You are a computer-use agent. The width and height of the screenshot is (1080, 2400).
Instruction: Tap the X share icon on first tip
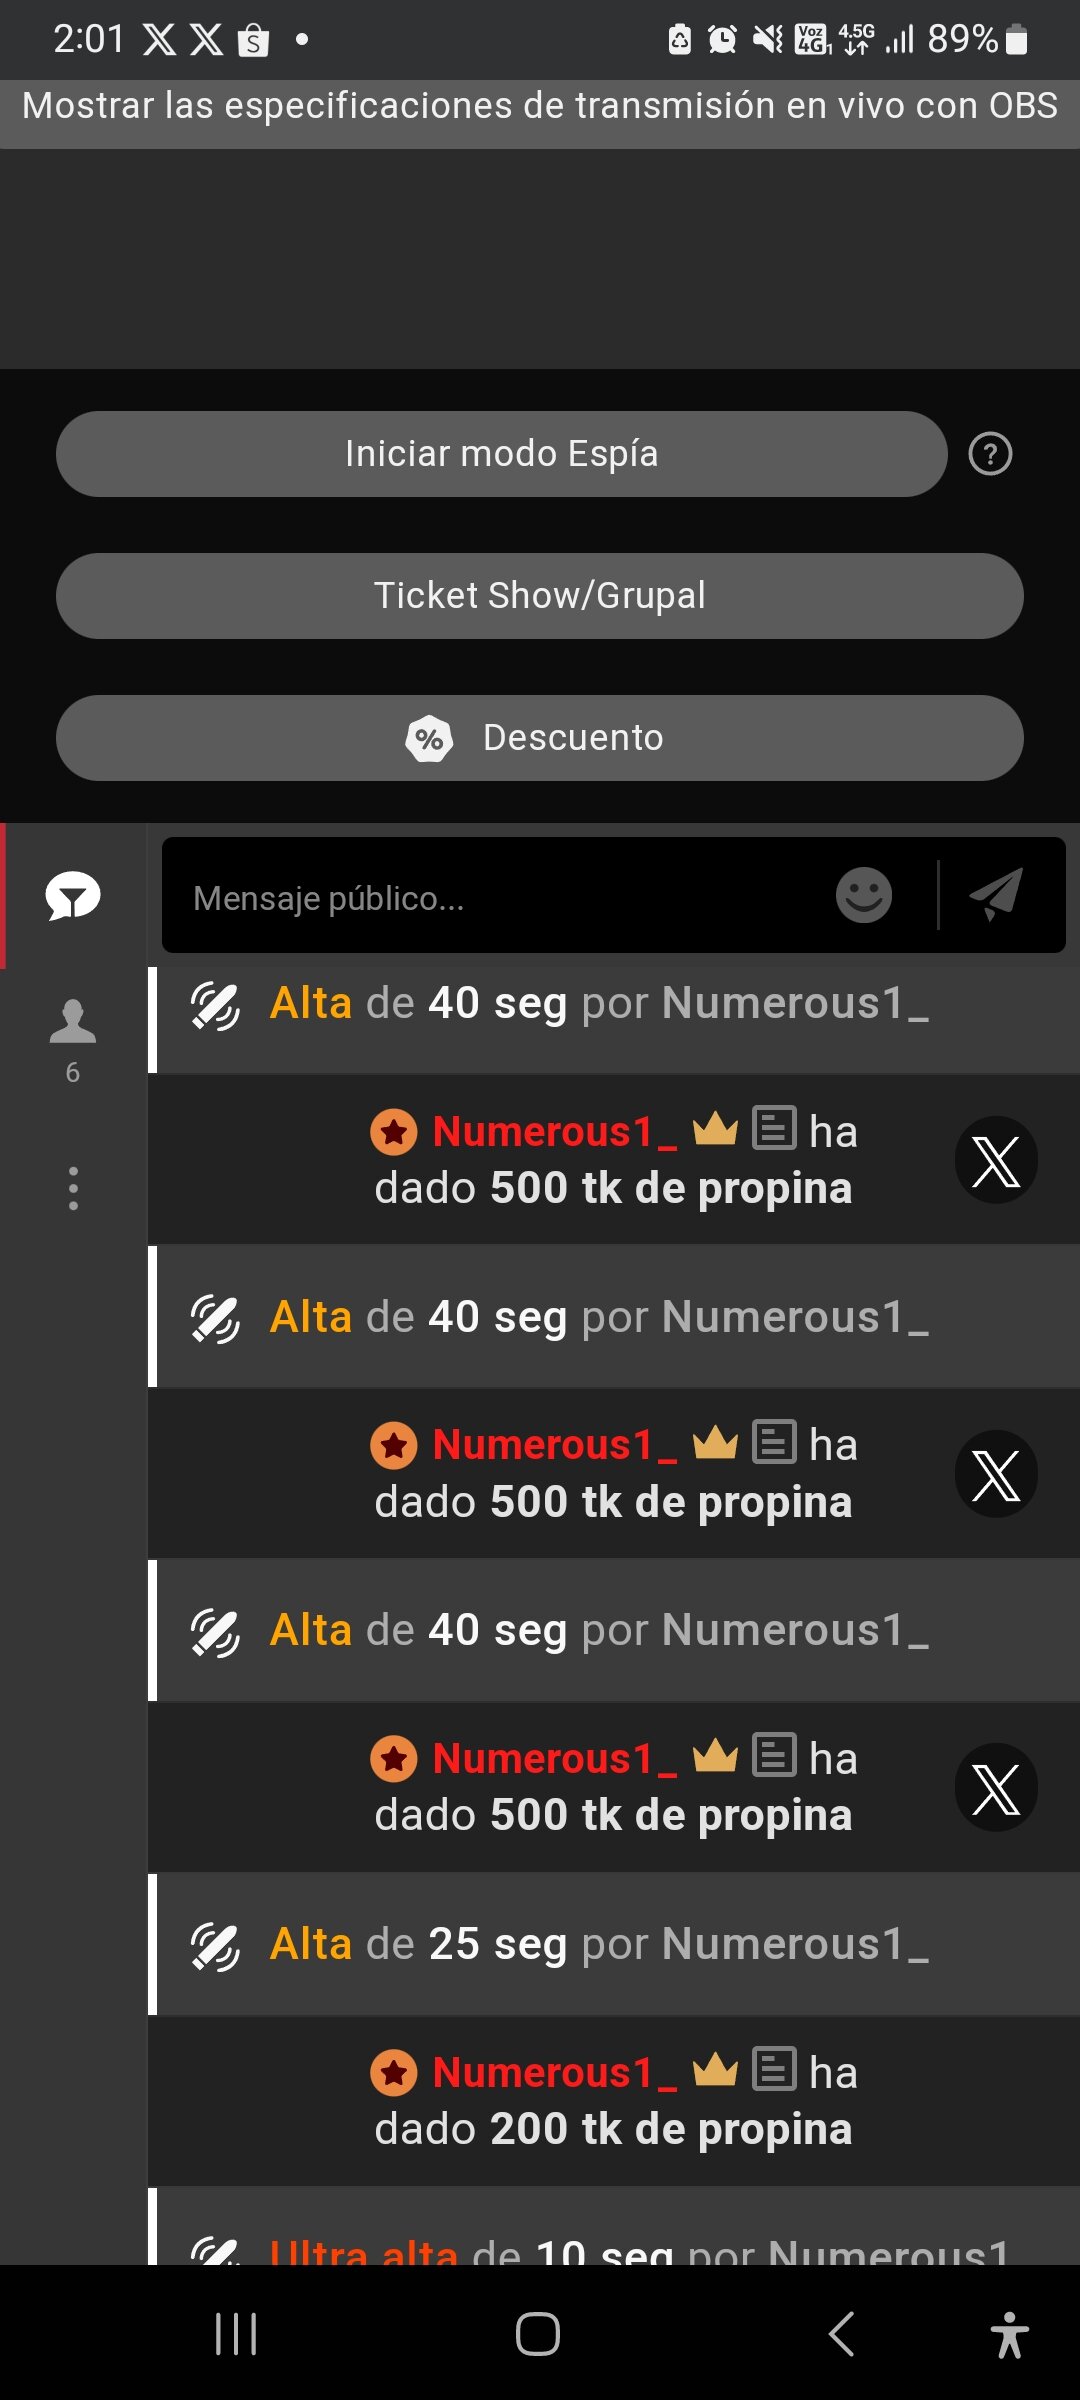pos(996,1160)
